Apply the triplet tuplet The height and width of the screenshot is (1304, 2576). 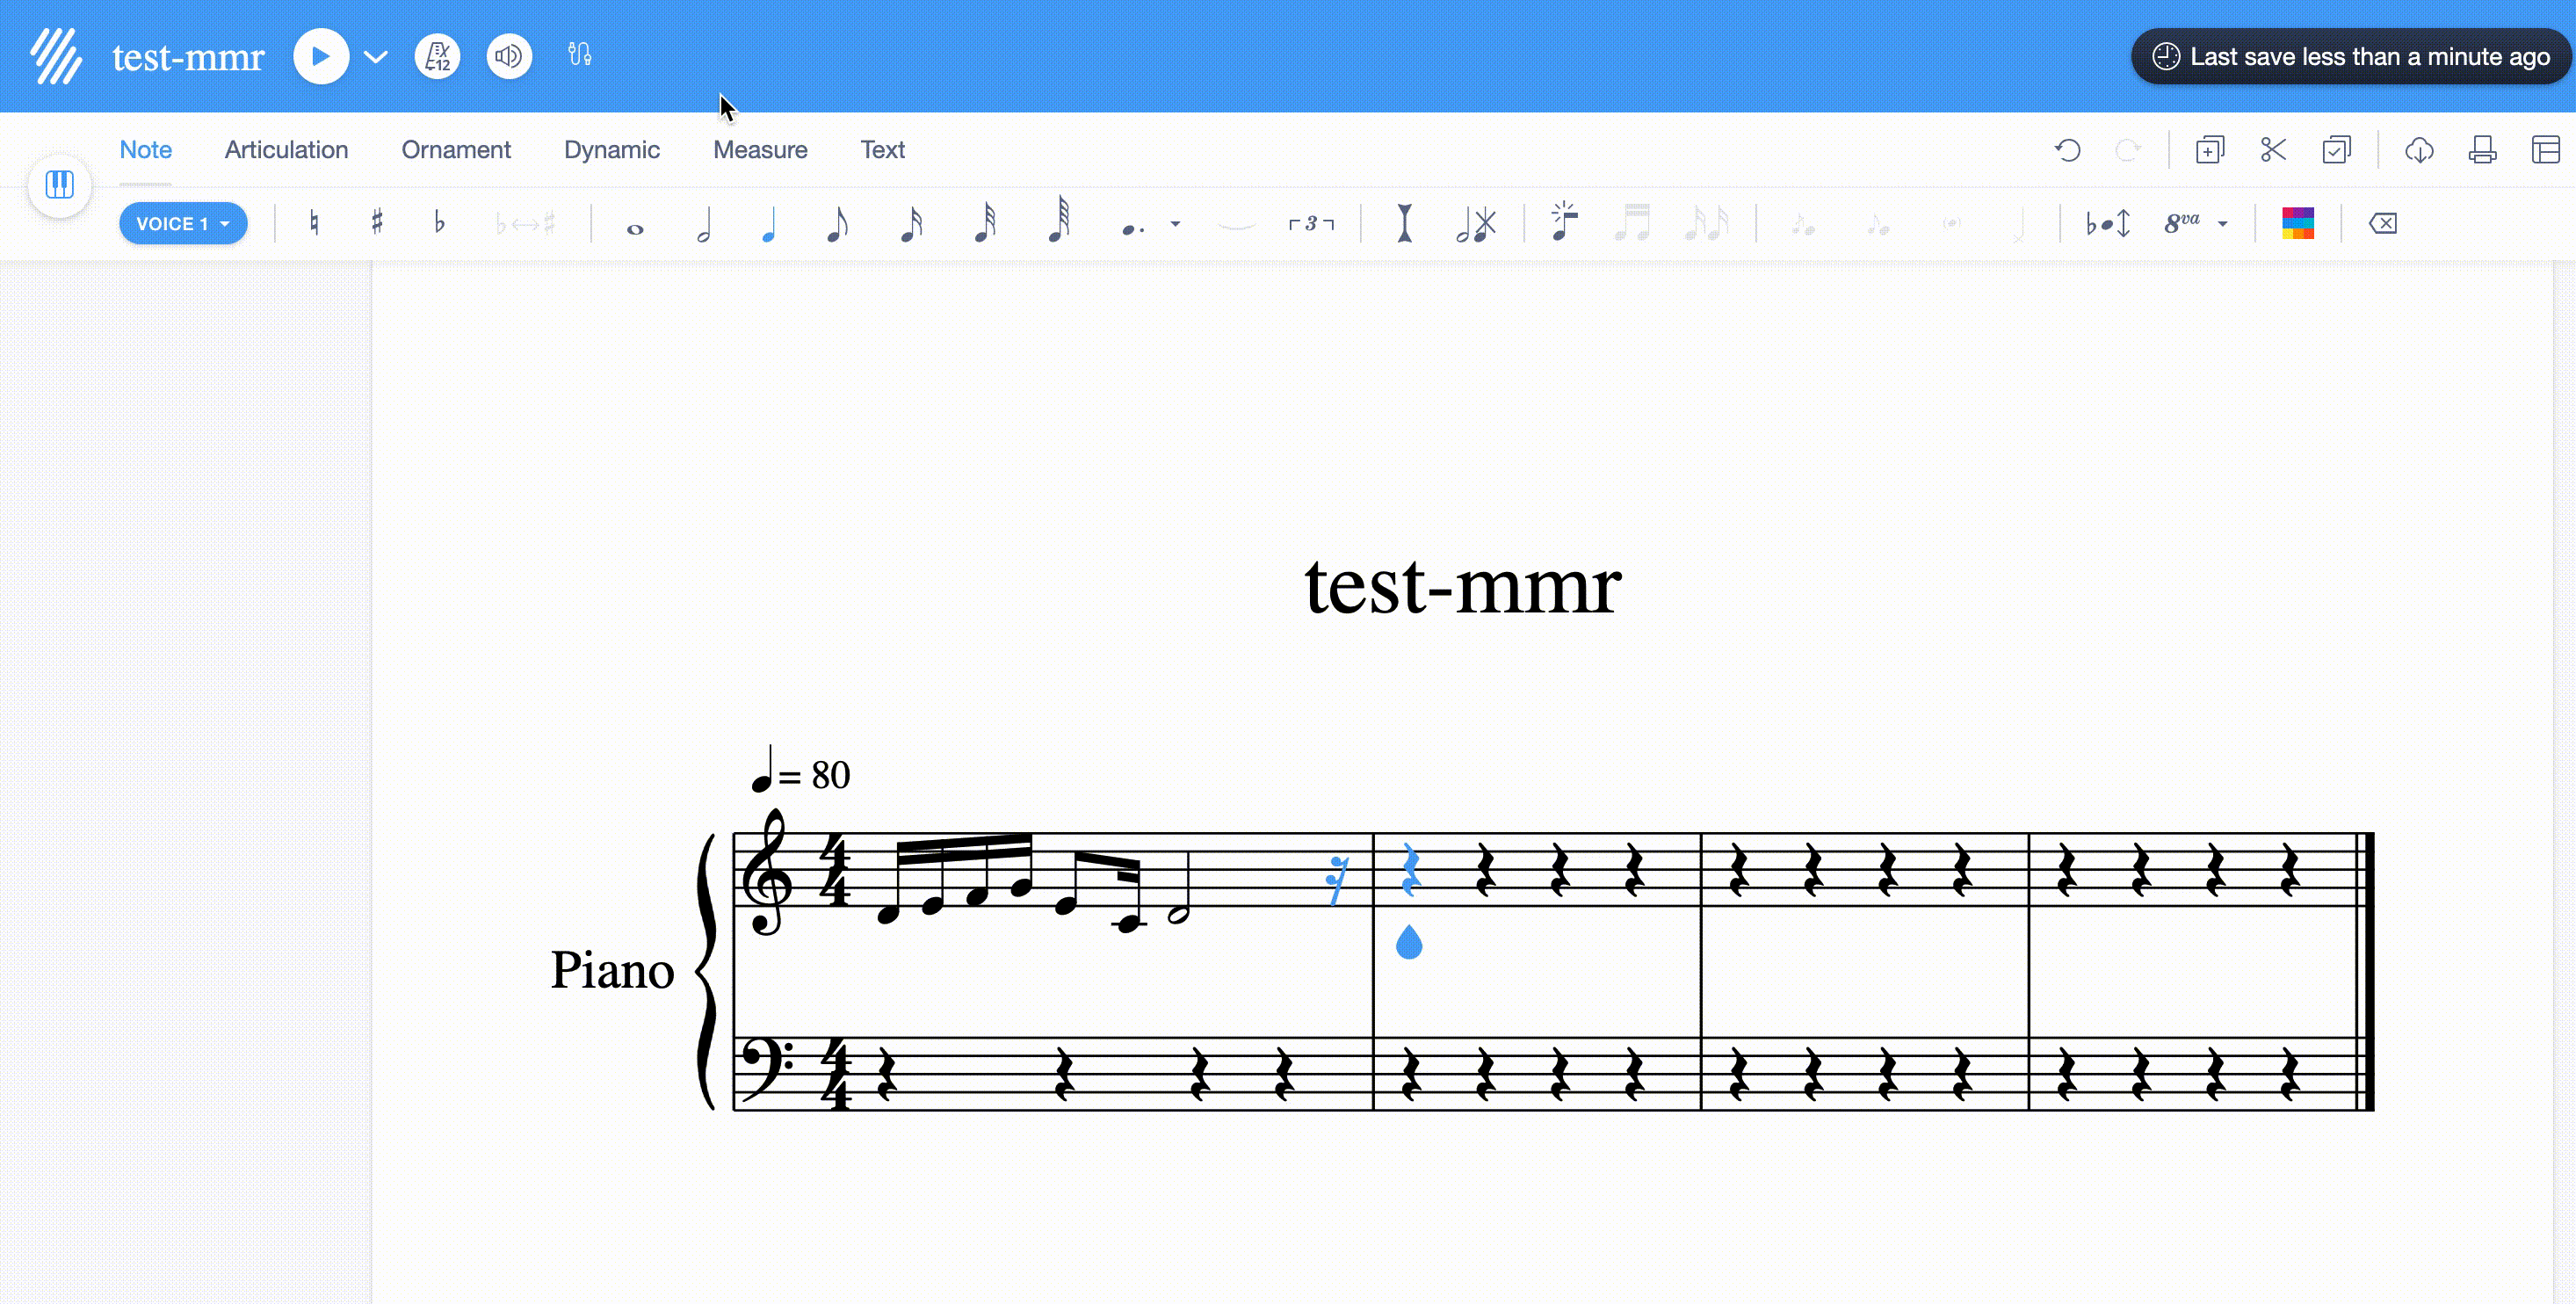pos(1311,222)
